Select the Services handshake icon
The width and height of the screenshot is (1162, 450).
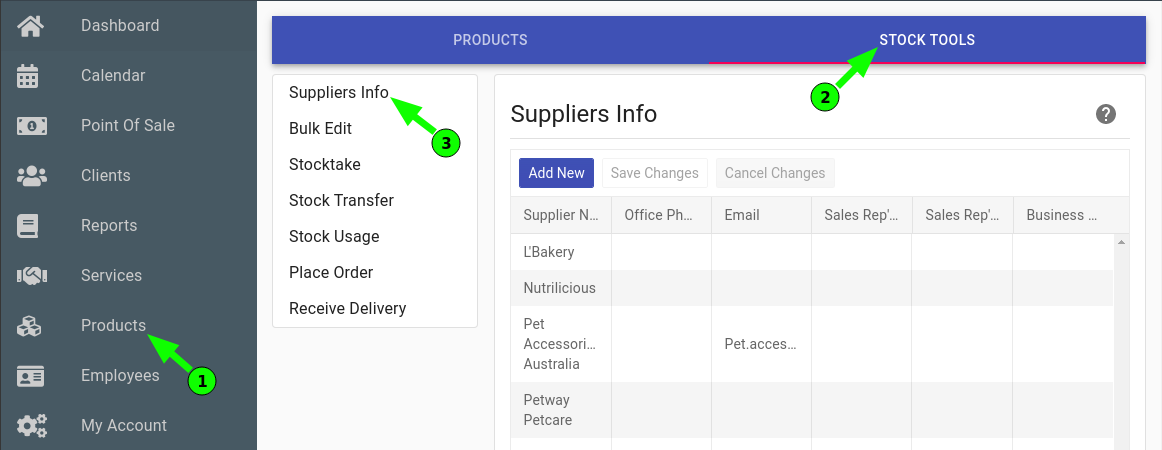[x=31, y=276]
